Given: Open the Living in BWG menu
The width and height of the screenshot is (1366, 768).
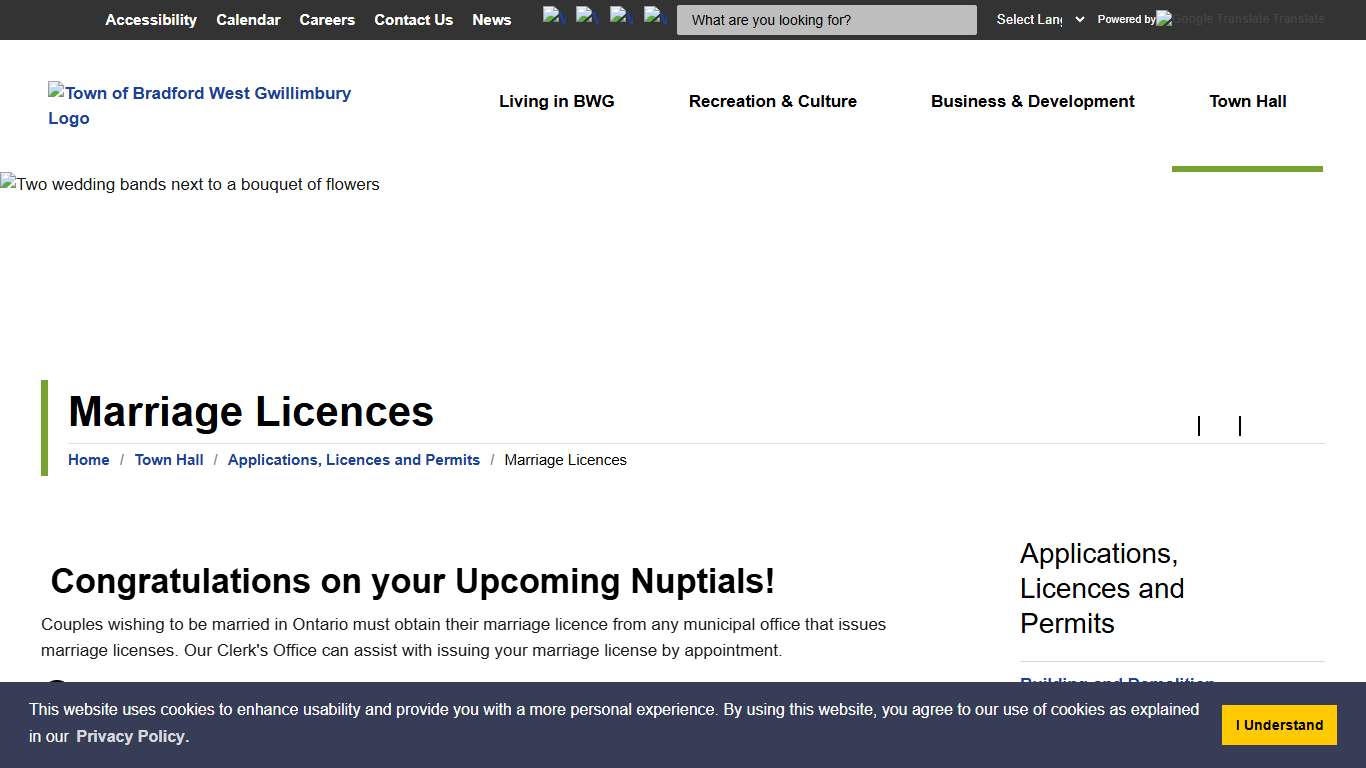Looking at the screenshot, I should [x=557, y=101].
